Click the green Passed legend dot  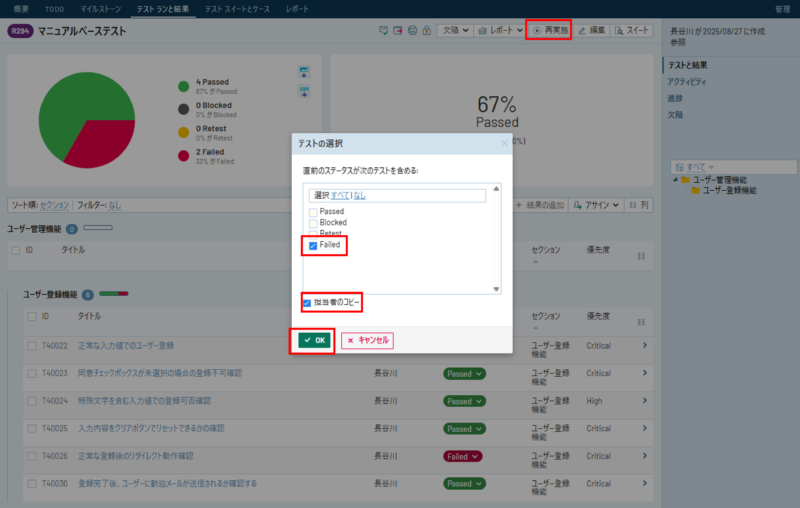click(x=184, y=87)
